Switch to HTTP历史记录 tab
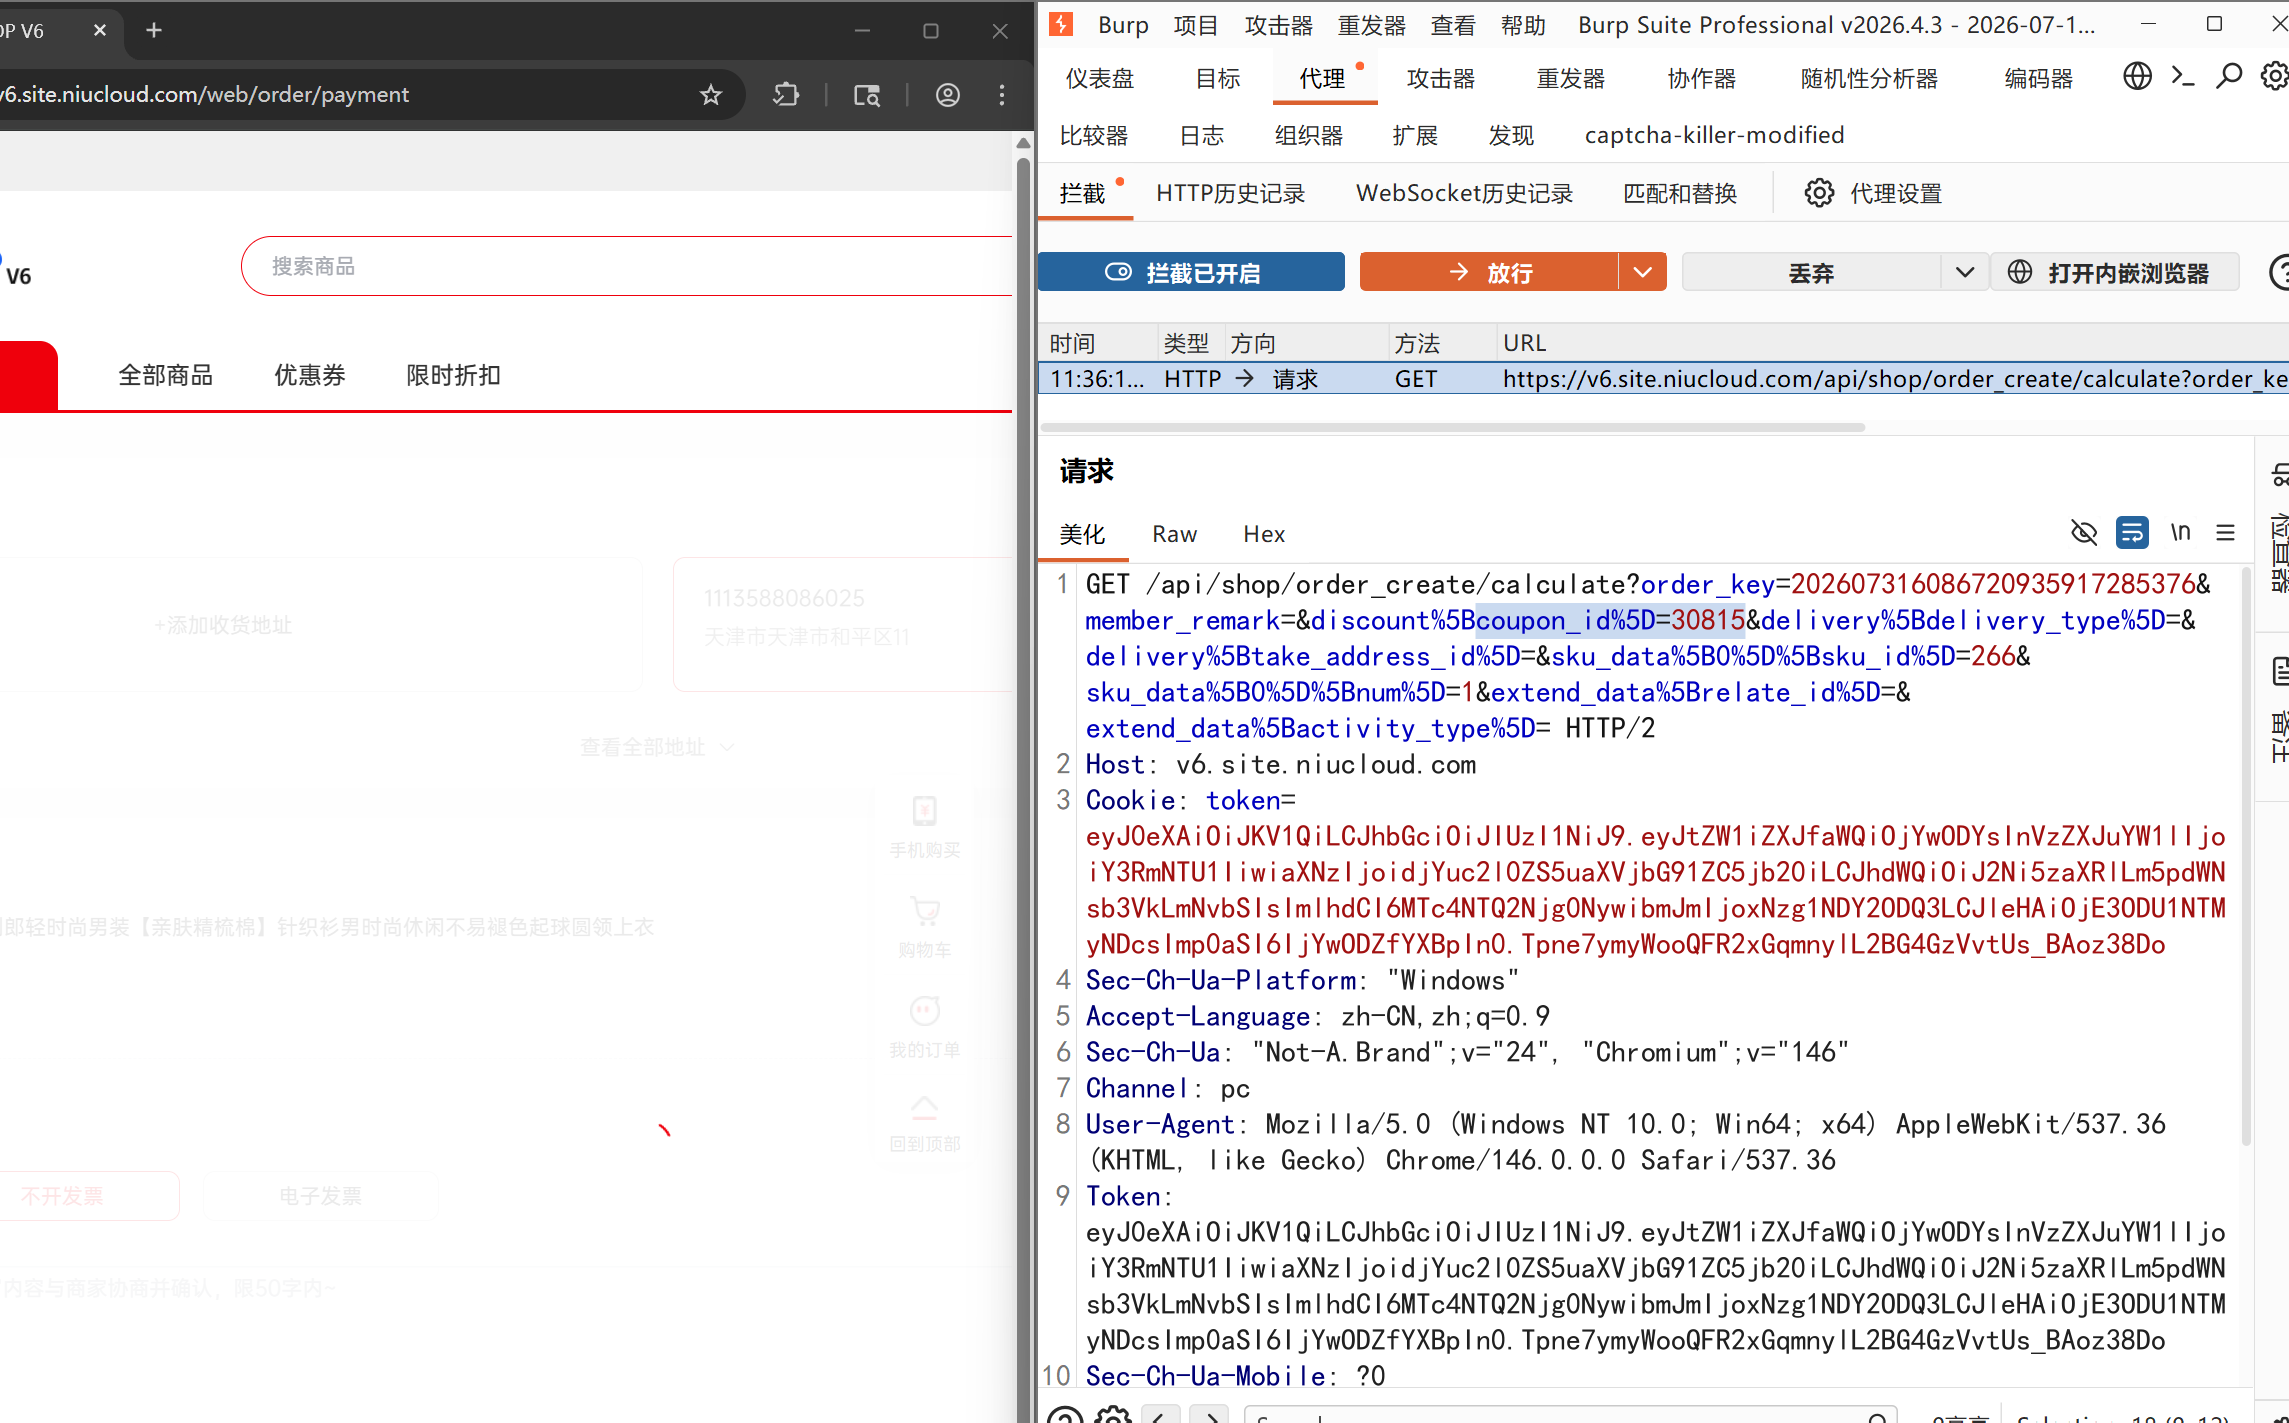The image size is (2289, 1423). pyautogui.click(x=1230, y=193)
